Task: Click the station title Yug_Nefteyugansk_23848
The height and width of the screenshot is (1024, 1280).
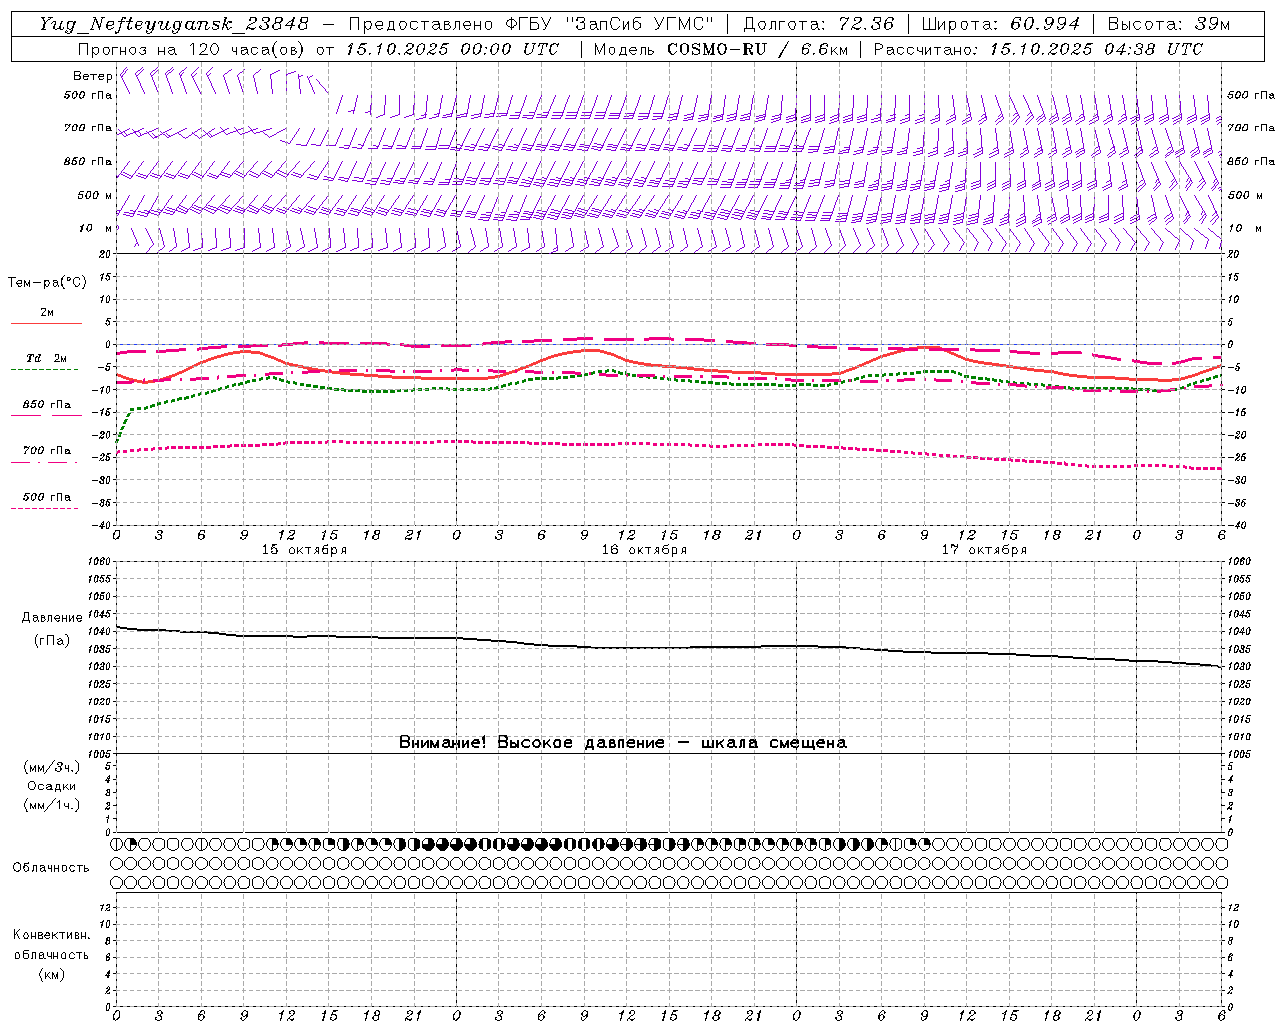Action: (175, 24)
